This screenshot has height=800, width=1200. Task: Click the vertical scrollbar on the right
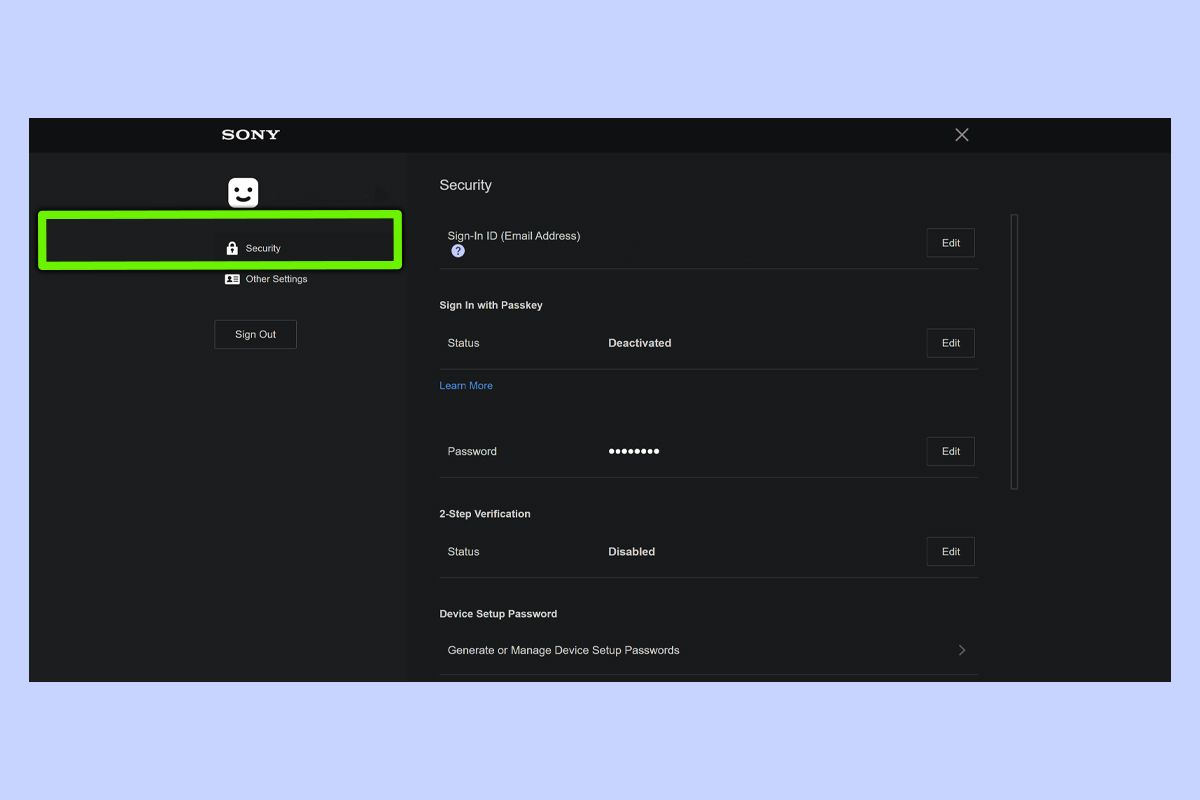1014,350
